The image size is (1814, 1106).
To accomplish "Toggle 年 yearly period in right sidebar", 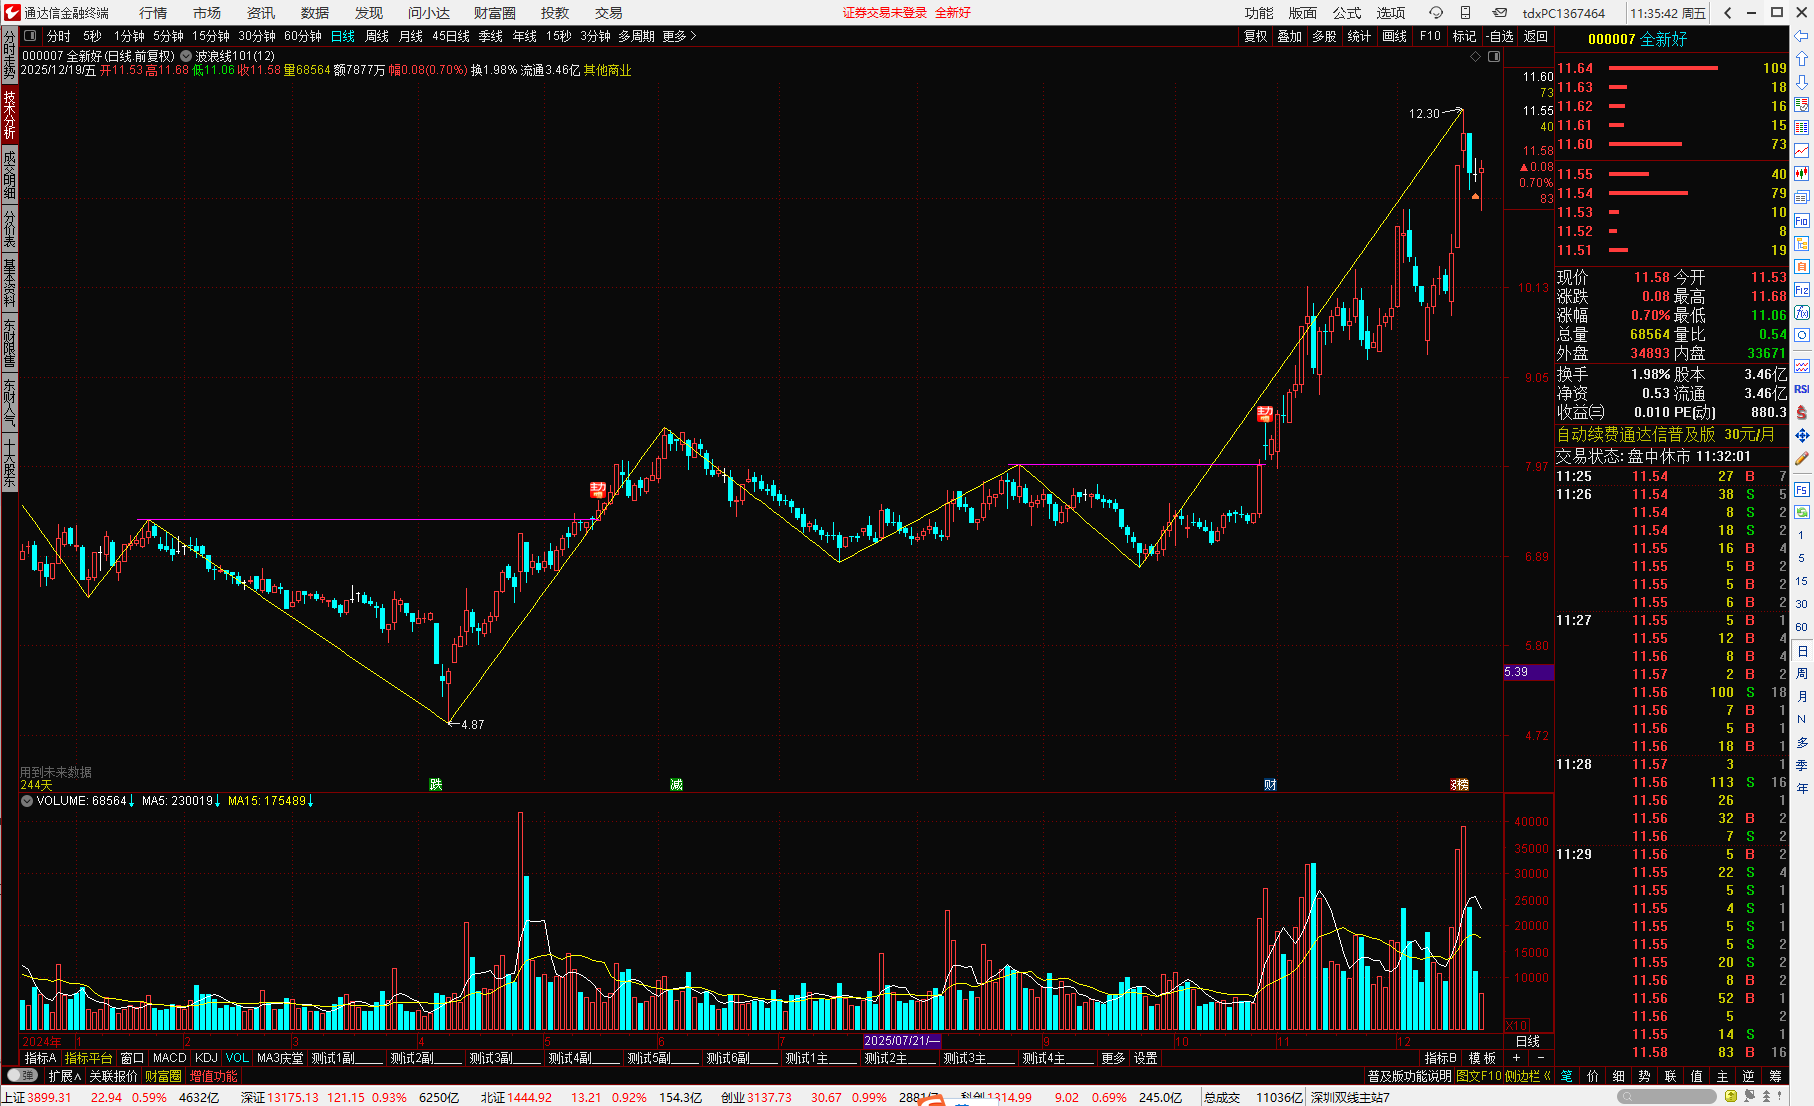I will pos(1802,789).
